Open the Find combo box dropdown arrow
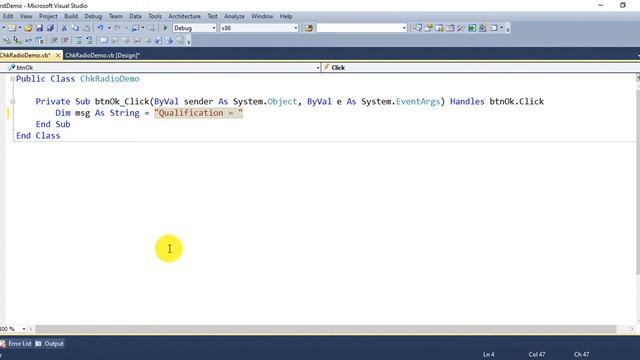 click(404, 28)
